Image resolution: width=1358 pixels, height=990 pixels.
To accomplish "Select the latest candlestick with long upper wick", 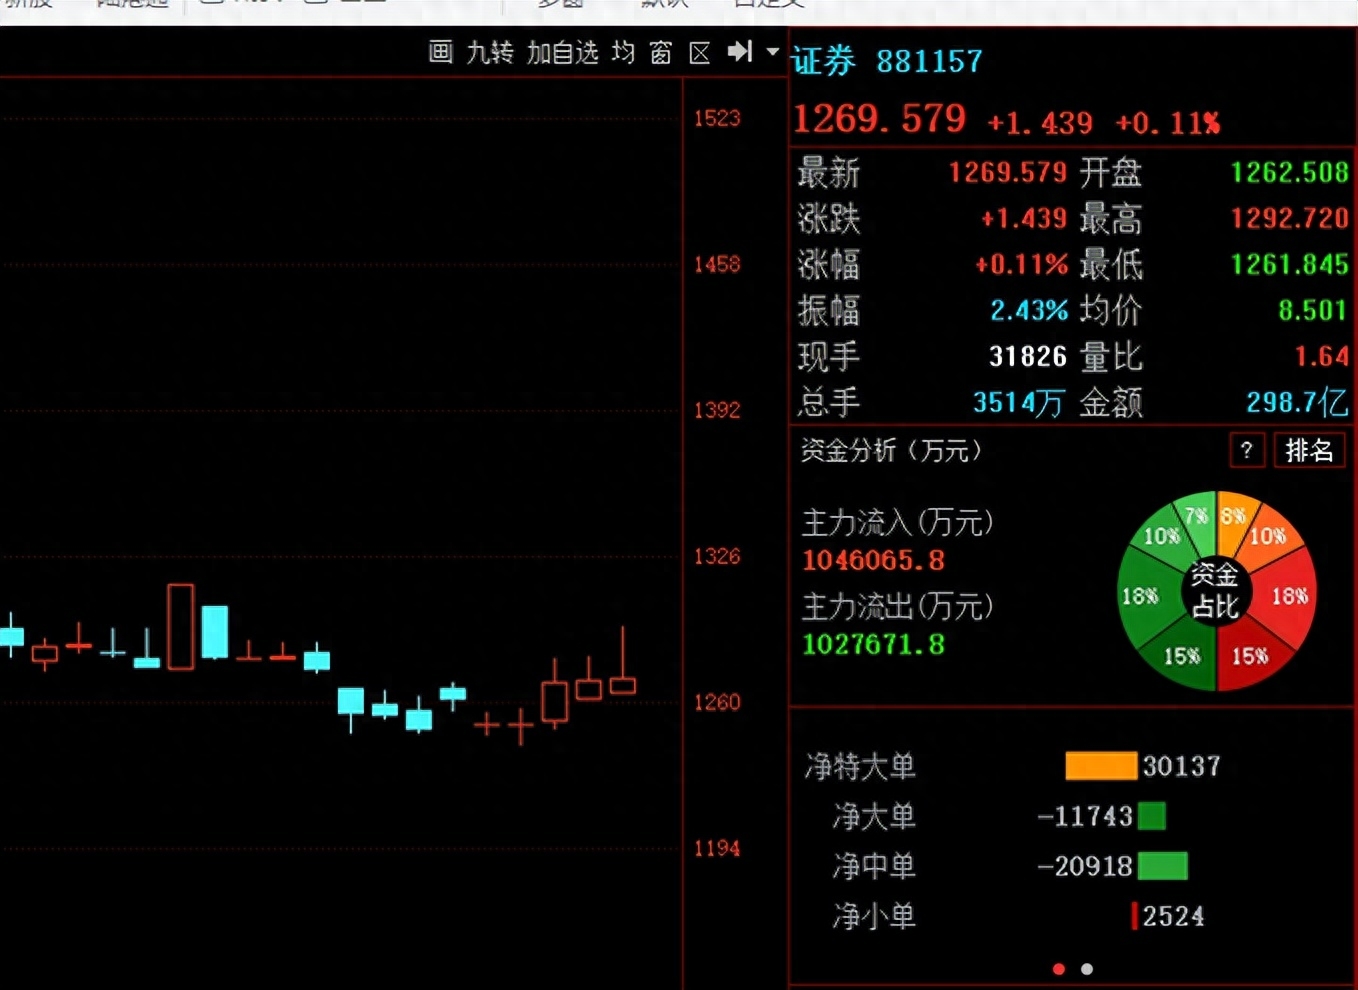I will (623, 661).
